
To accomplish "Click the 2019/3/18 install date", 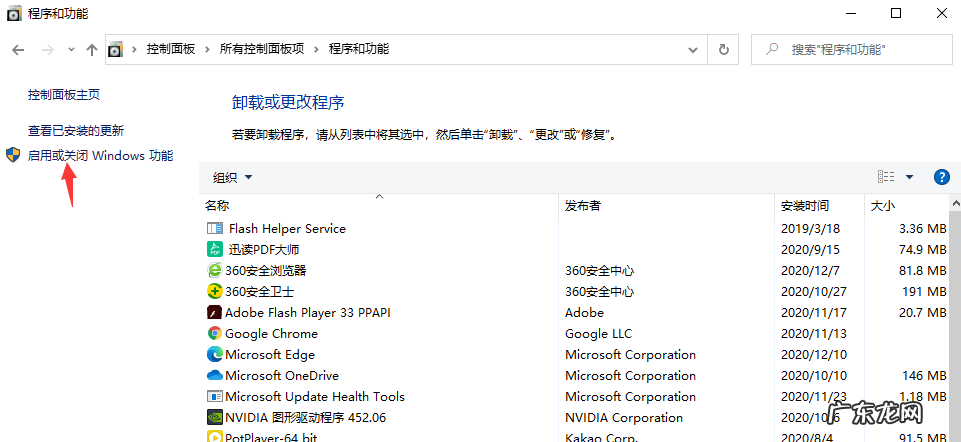I will point(810,229).
